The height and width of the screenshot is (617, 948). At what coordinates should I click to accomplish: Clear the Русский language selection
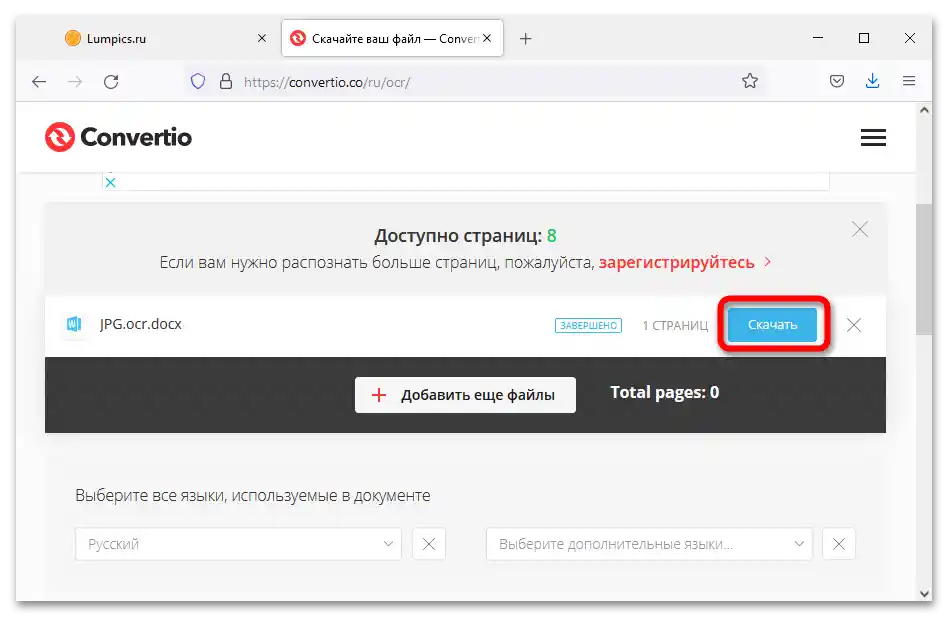click(429, 544)
